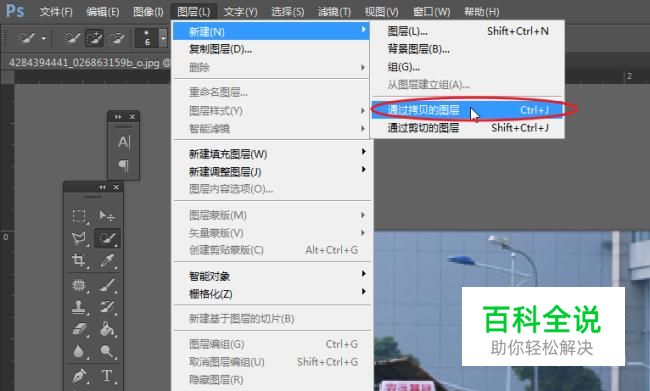Select the Spot Healing Brush tool
Image resolution: width=650 pixels, height=391 pixels.
click(79, 285)
